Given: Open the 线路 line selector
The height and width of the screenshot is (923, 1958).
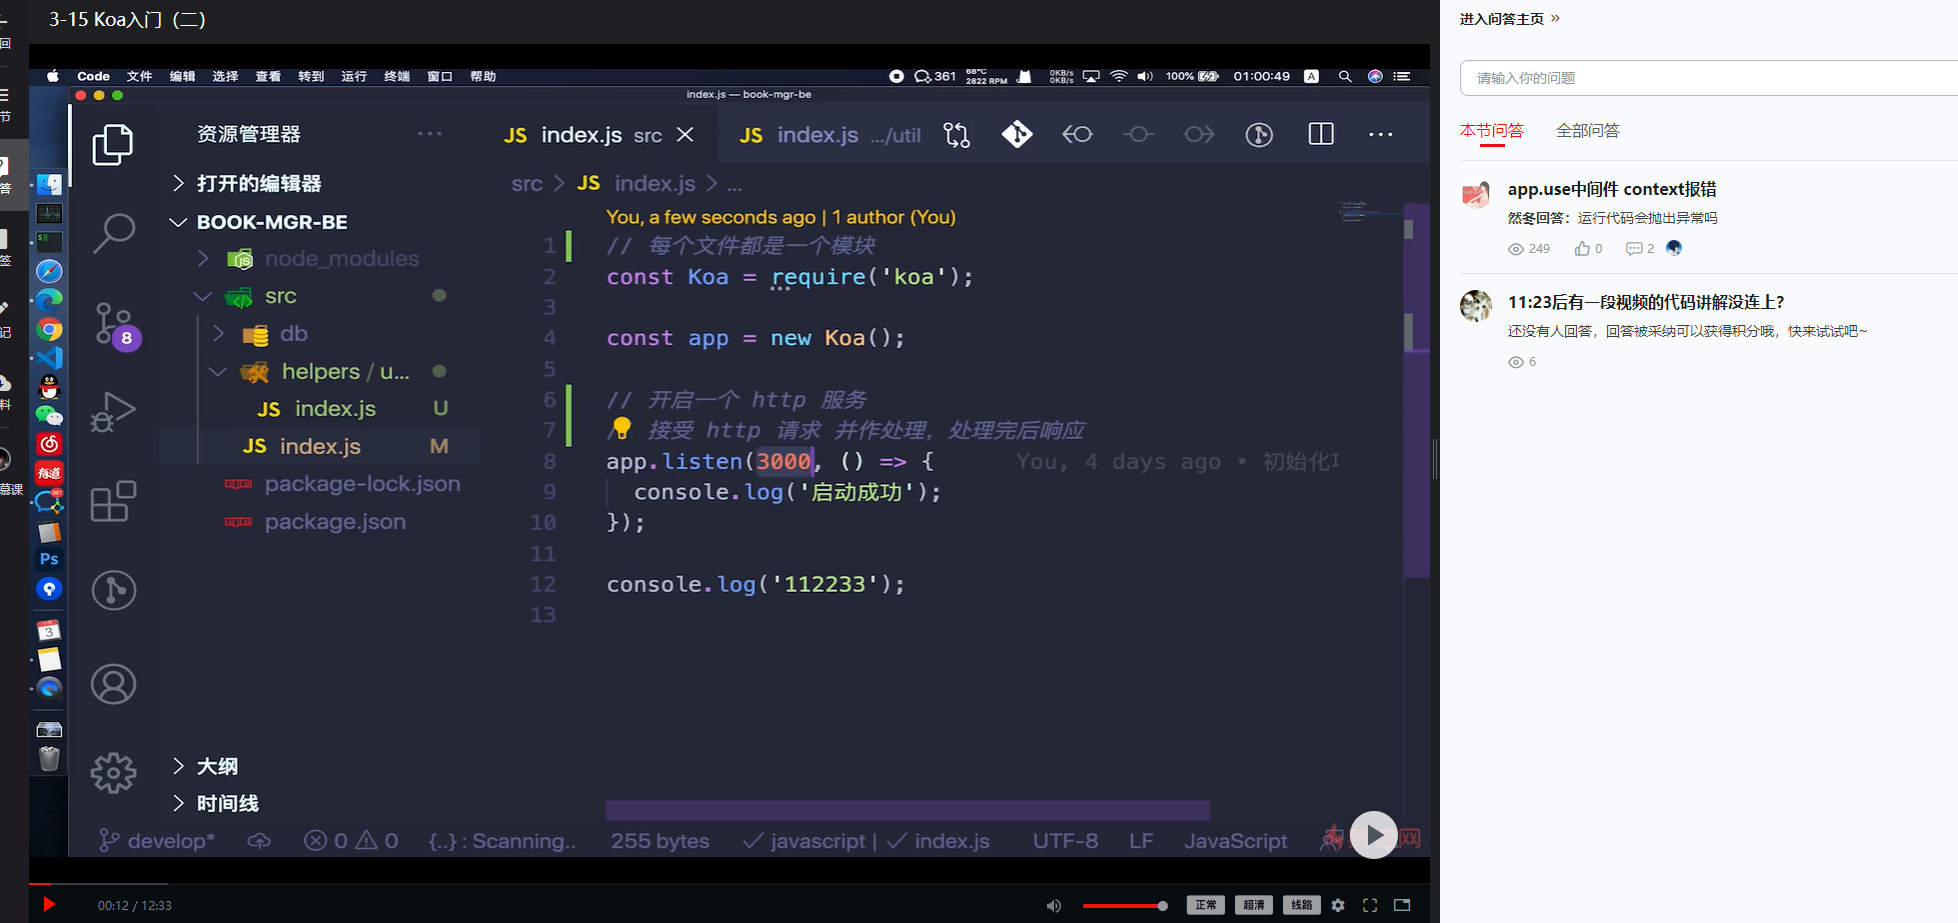Looking at the screenshot, I should [1301, 905].
